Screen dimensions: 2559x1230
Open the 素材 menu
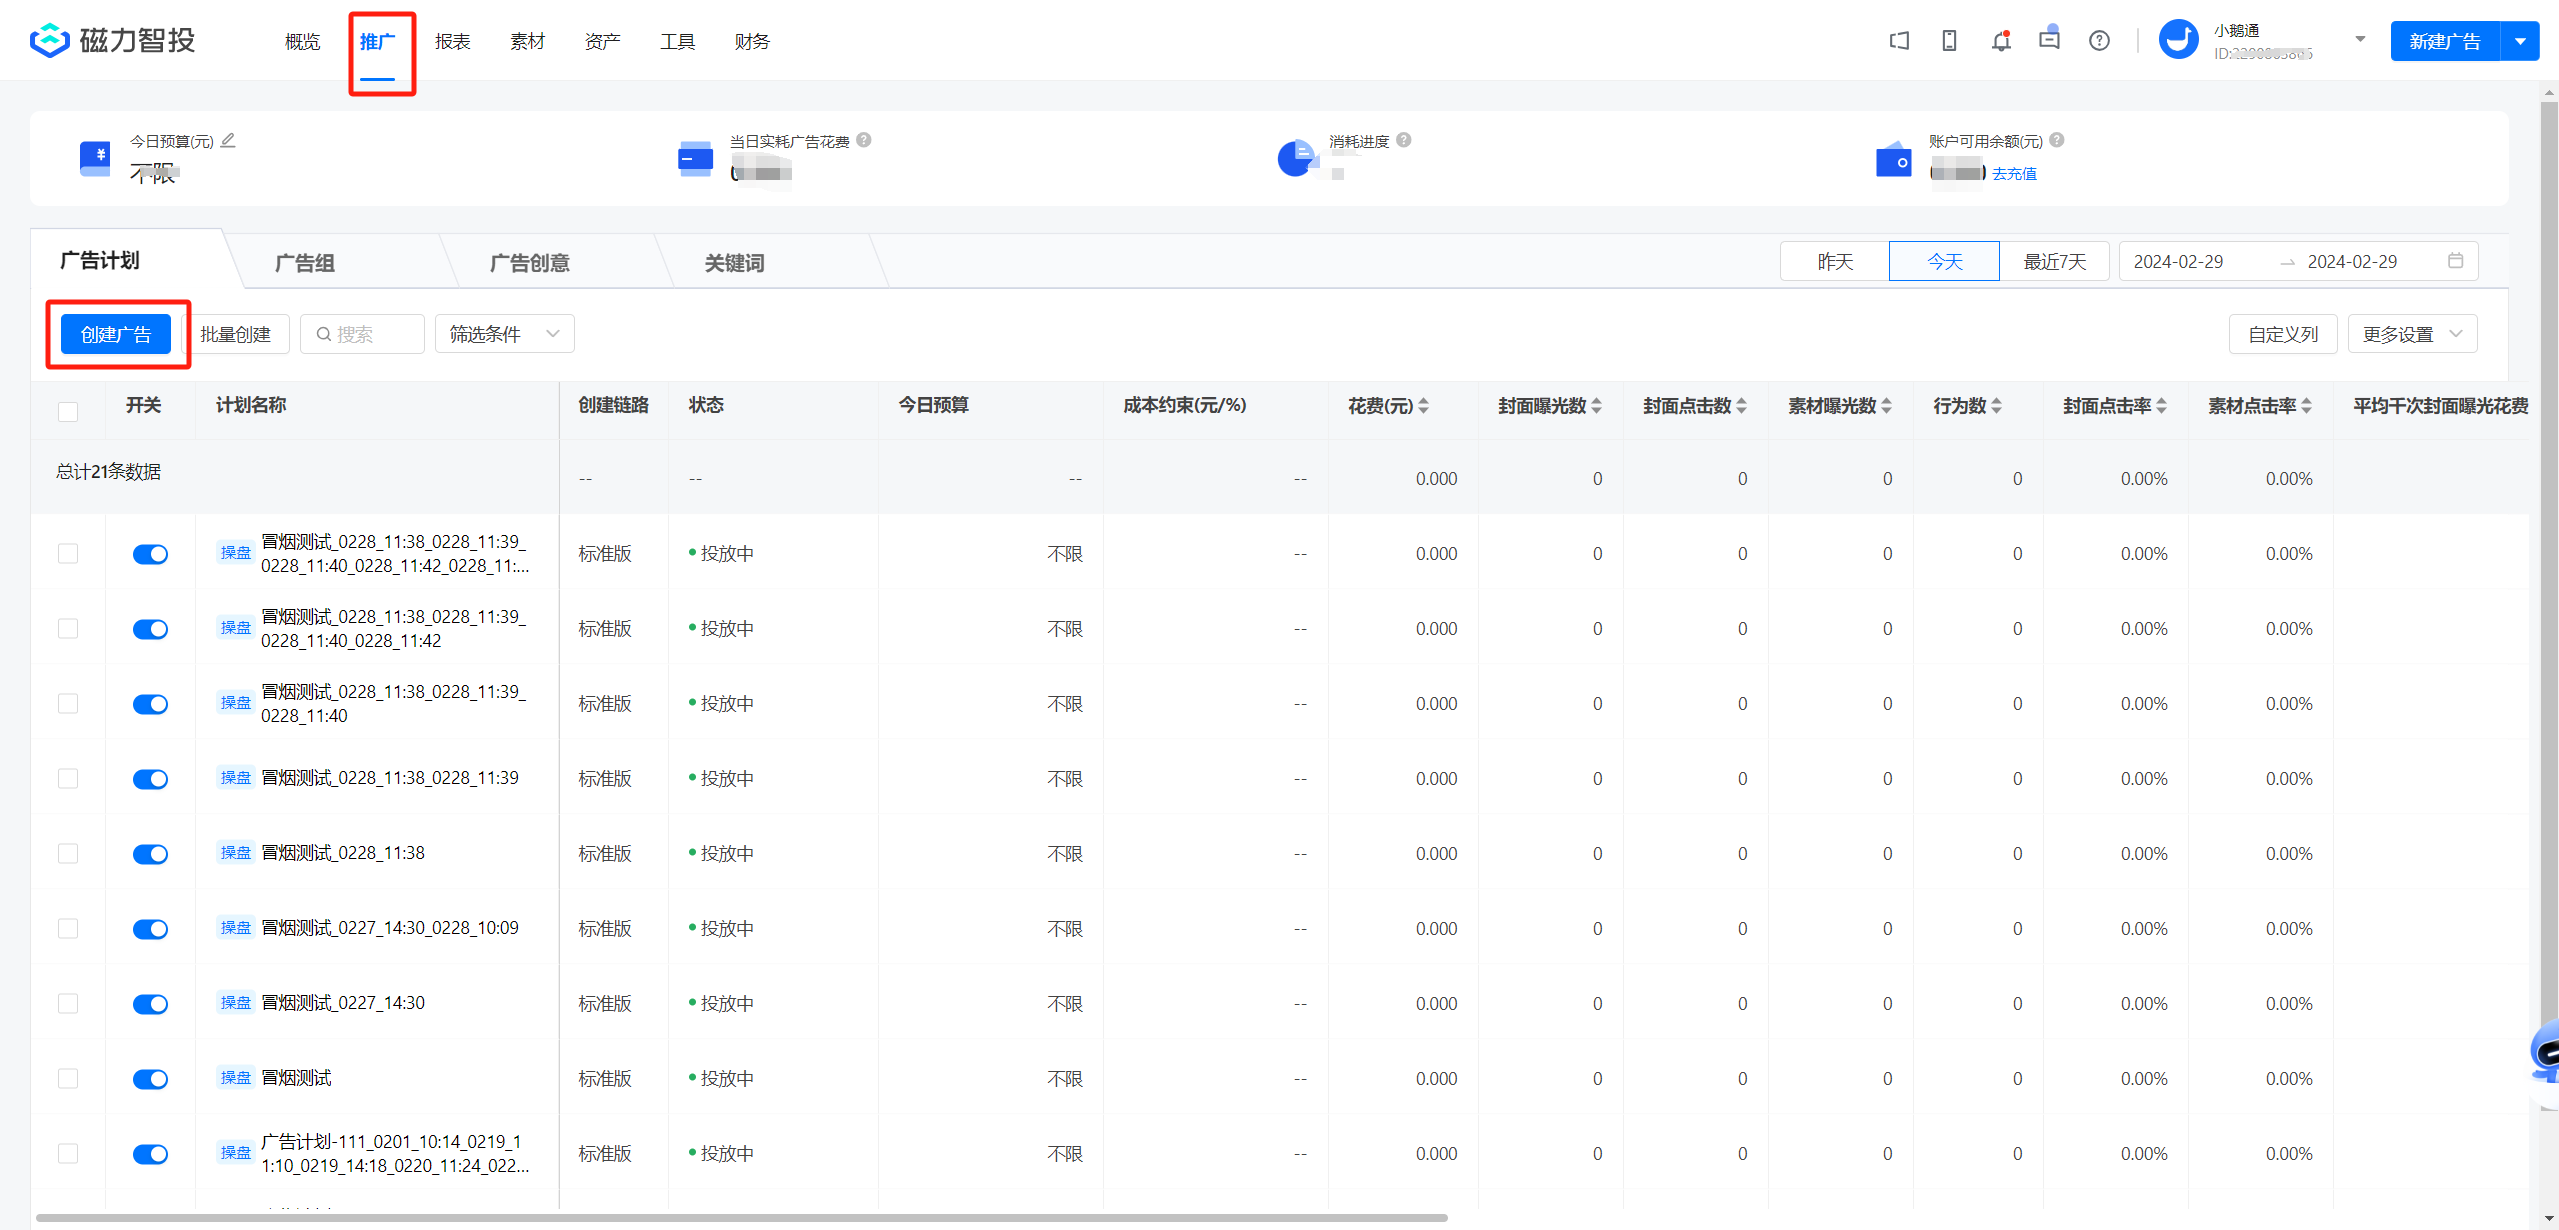coord(527,41)
